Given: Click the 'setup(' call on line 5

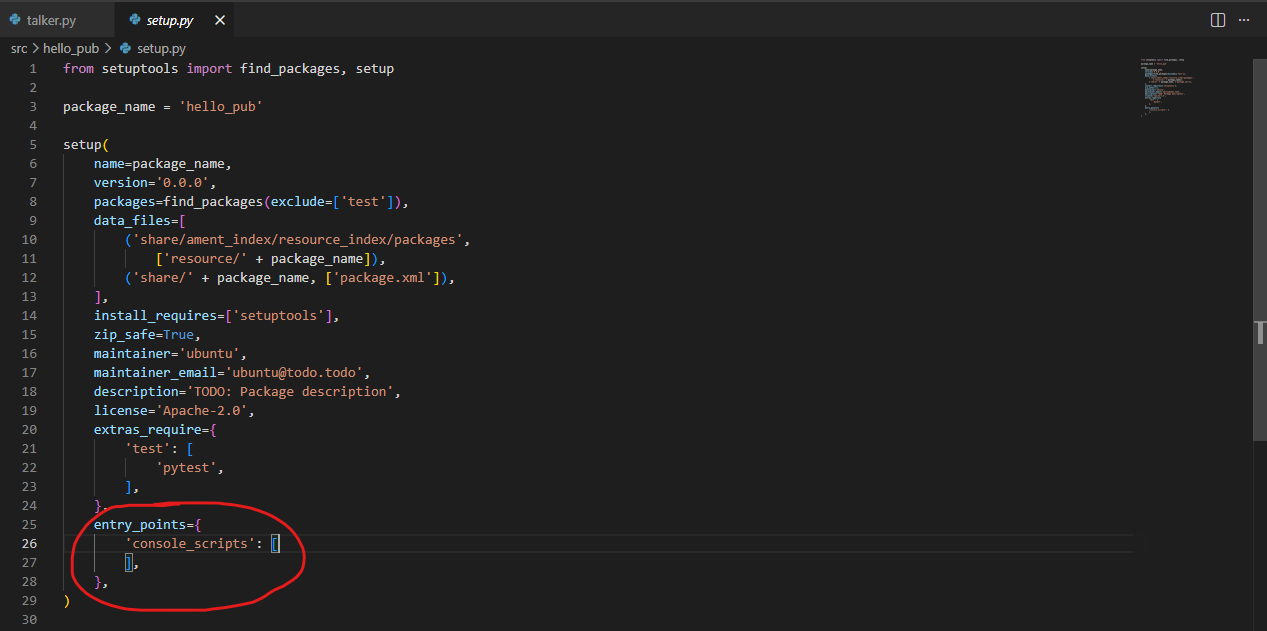Looking at the screenshot, I should click(x=86, y=145).
